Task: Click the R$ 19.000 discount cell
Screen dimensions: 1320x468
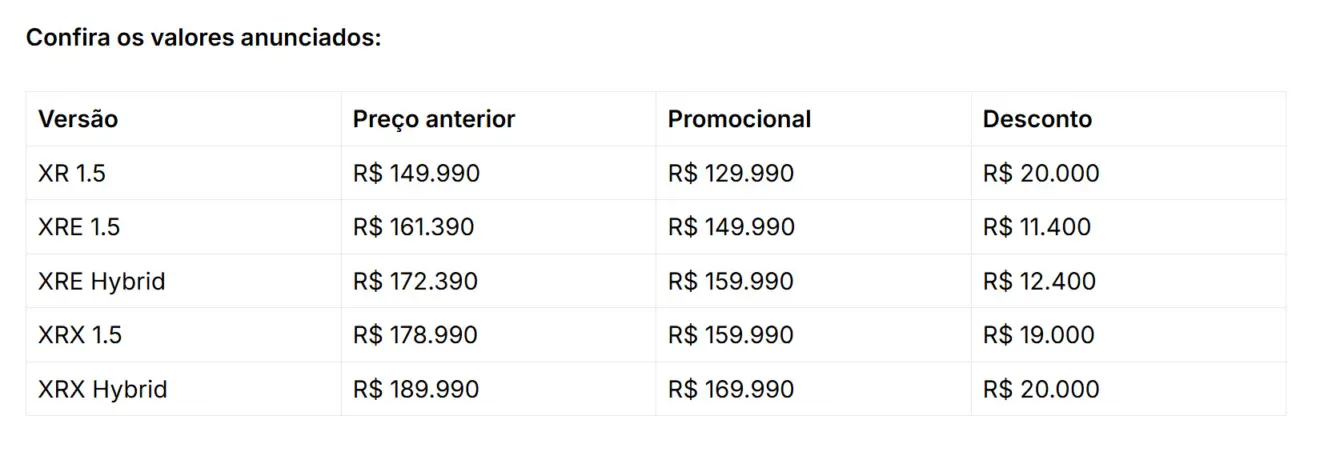Action: pos(1128,335)
